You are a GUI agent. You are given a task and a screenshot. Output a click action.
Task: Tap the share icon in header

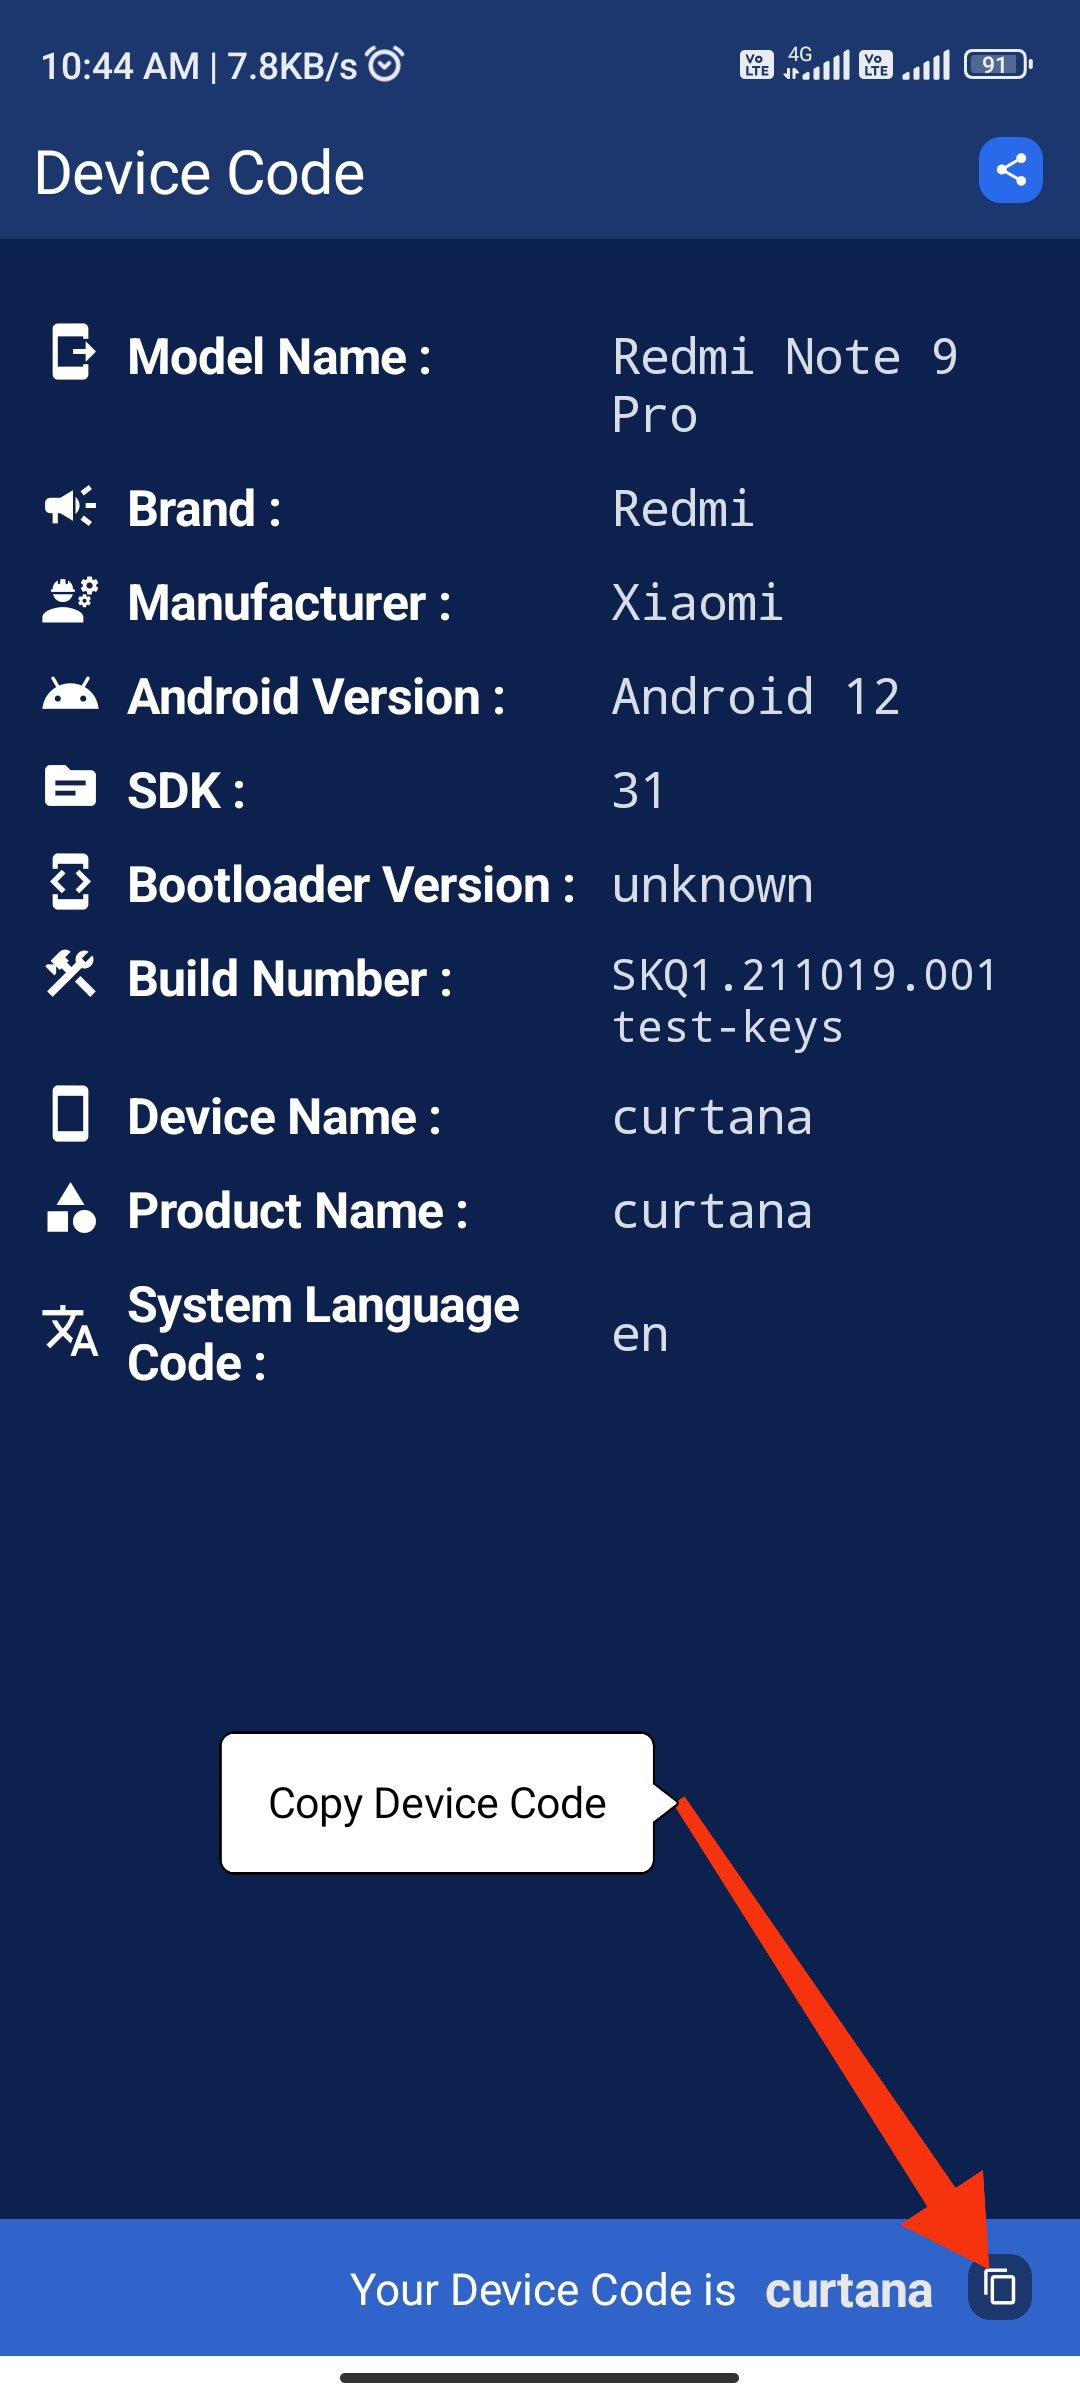[1010, 170]
